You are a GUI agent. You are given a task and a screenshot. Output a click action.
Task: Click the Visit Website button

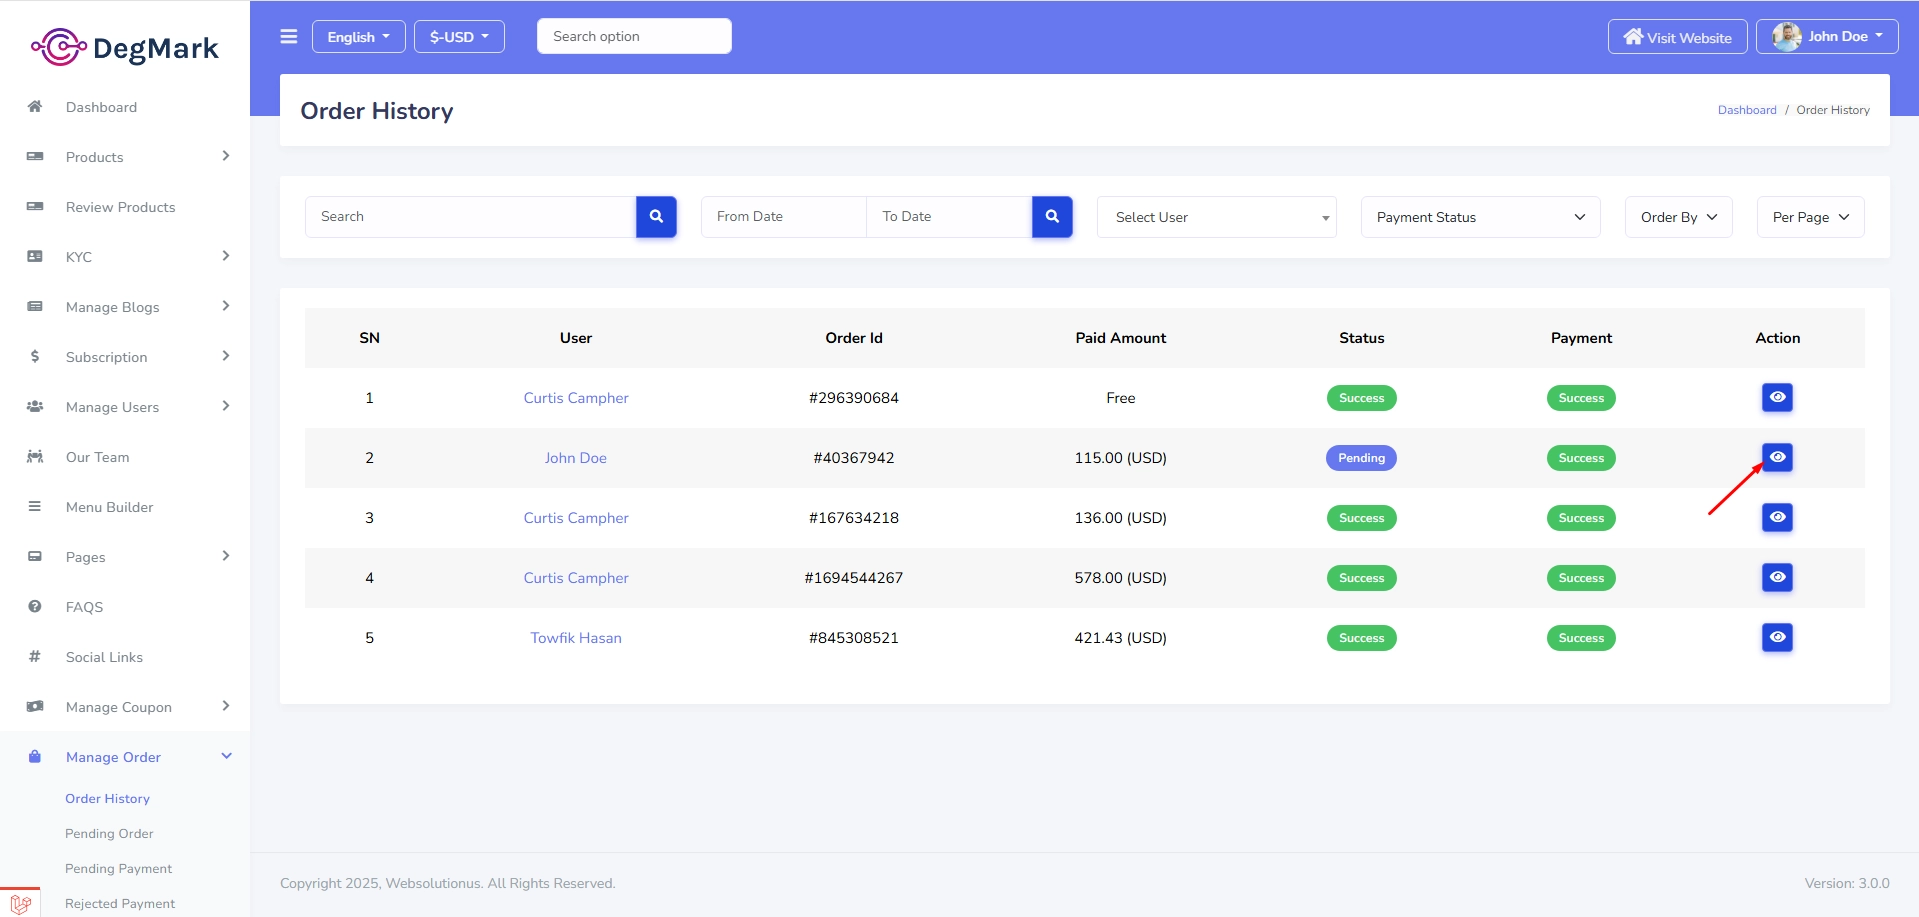pyautogui.click(x=1677, y=37)
